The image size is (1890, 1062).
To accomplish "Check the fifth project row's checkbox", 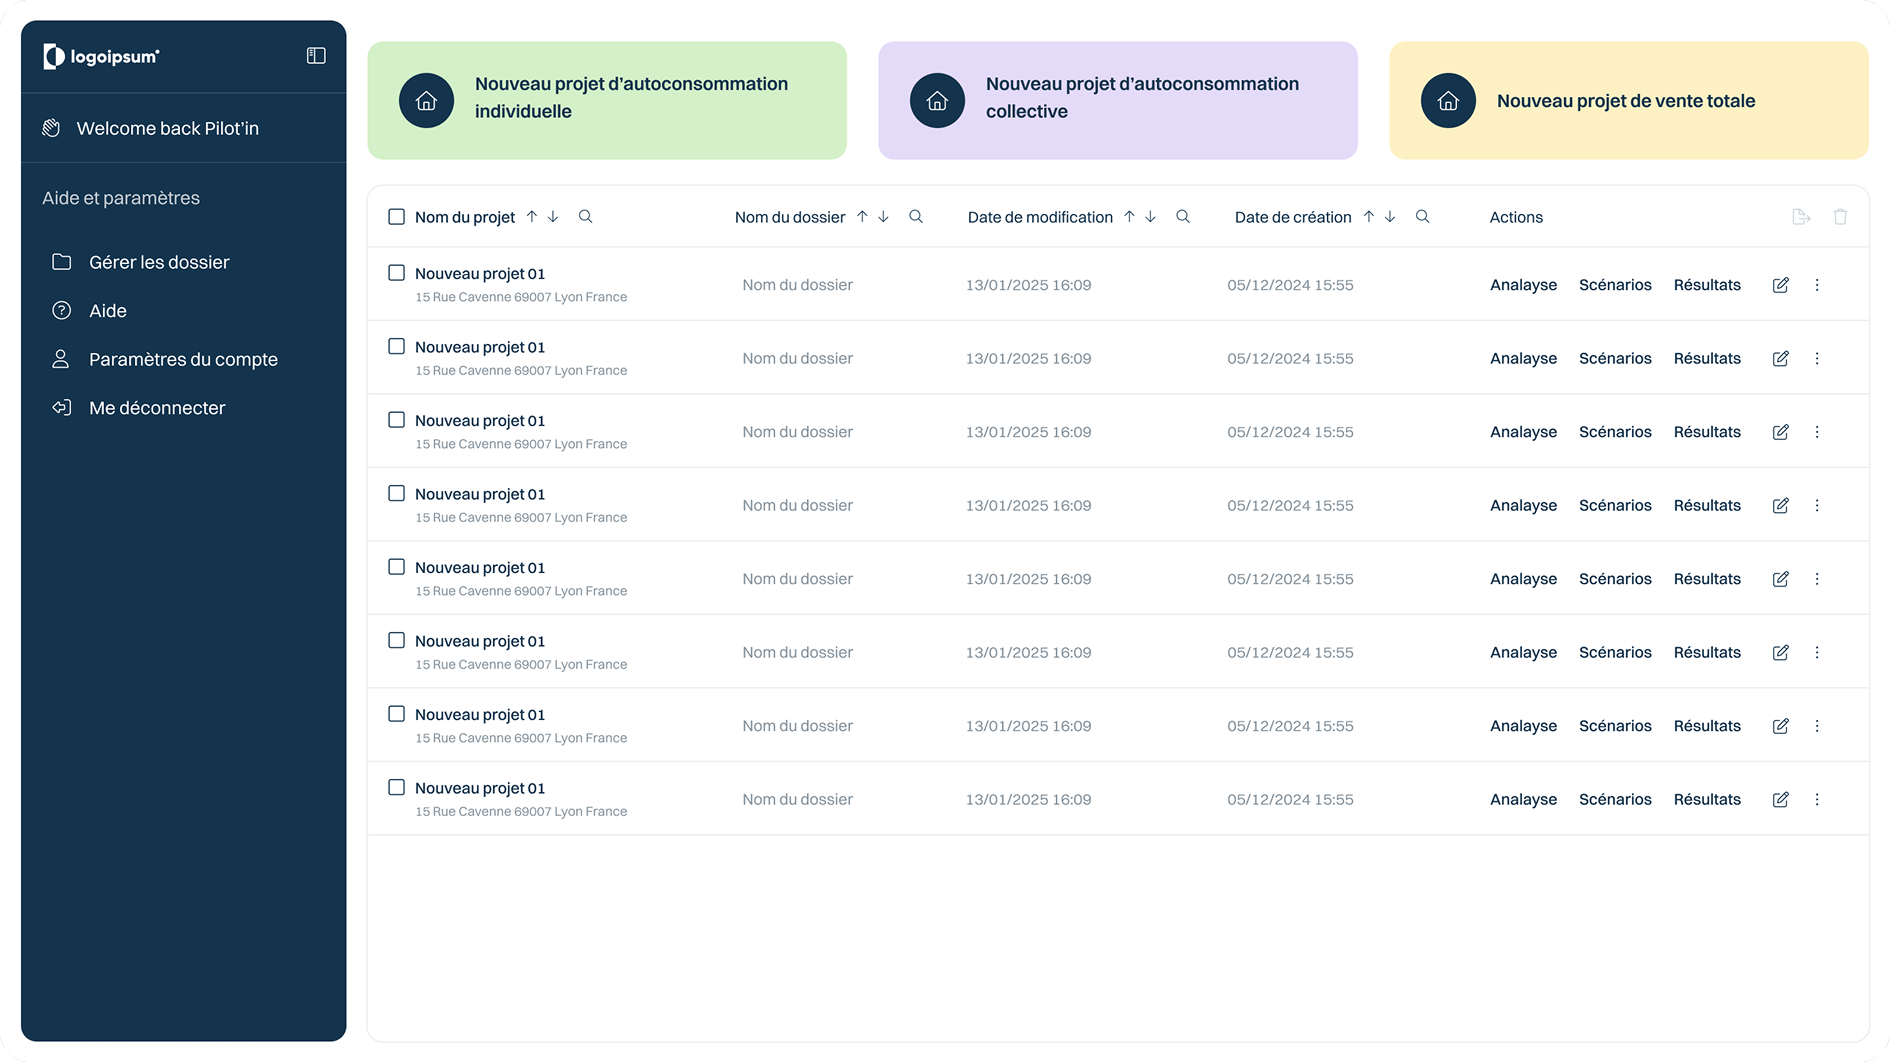I will (396, 567).
